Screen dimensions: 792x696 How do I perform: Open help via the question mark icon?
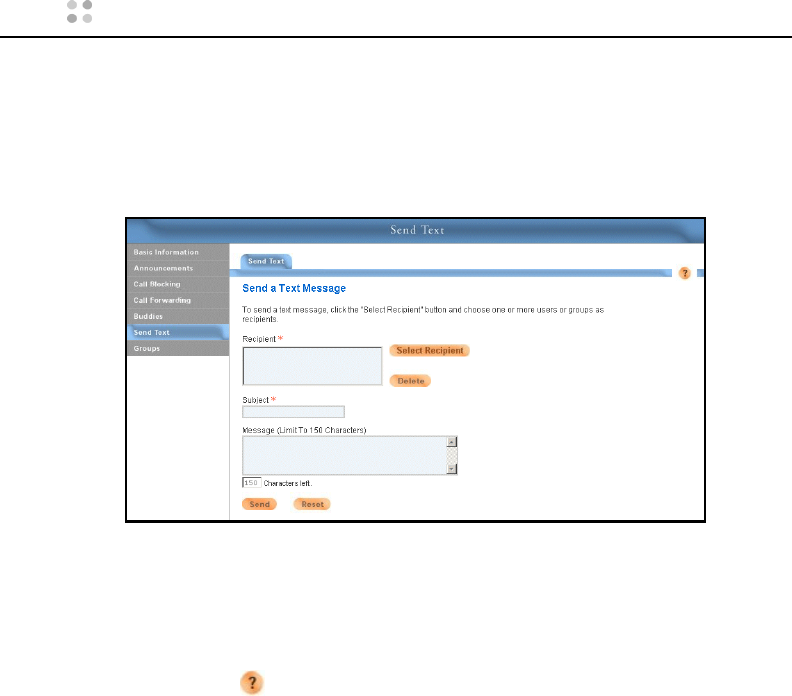pyautogui.click(x=684, y=273)
